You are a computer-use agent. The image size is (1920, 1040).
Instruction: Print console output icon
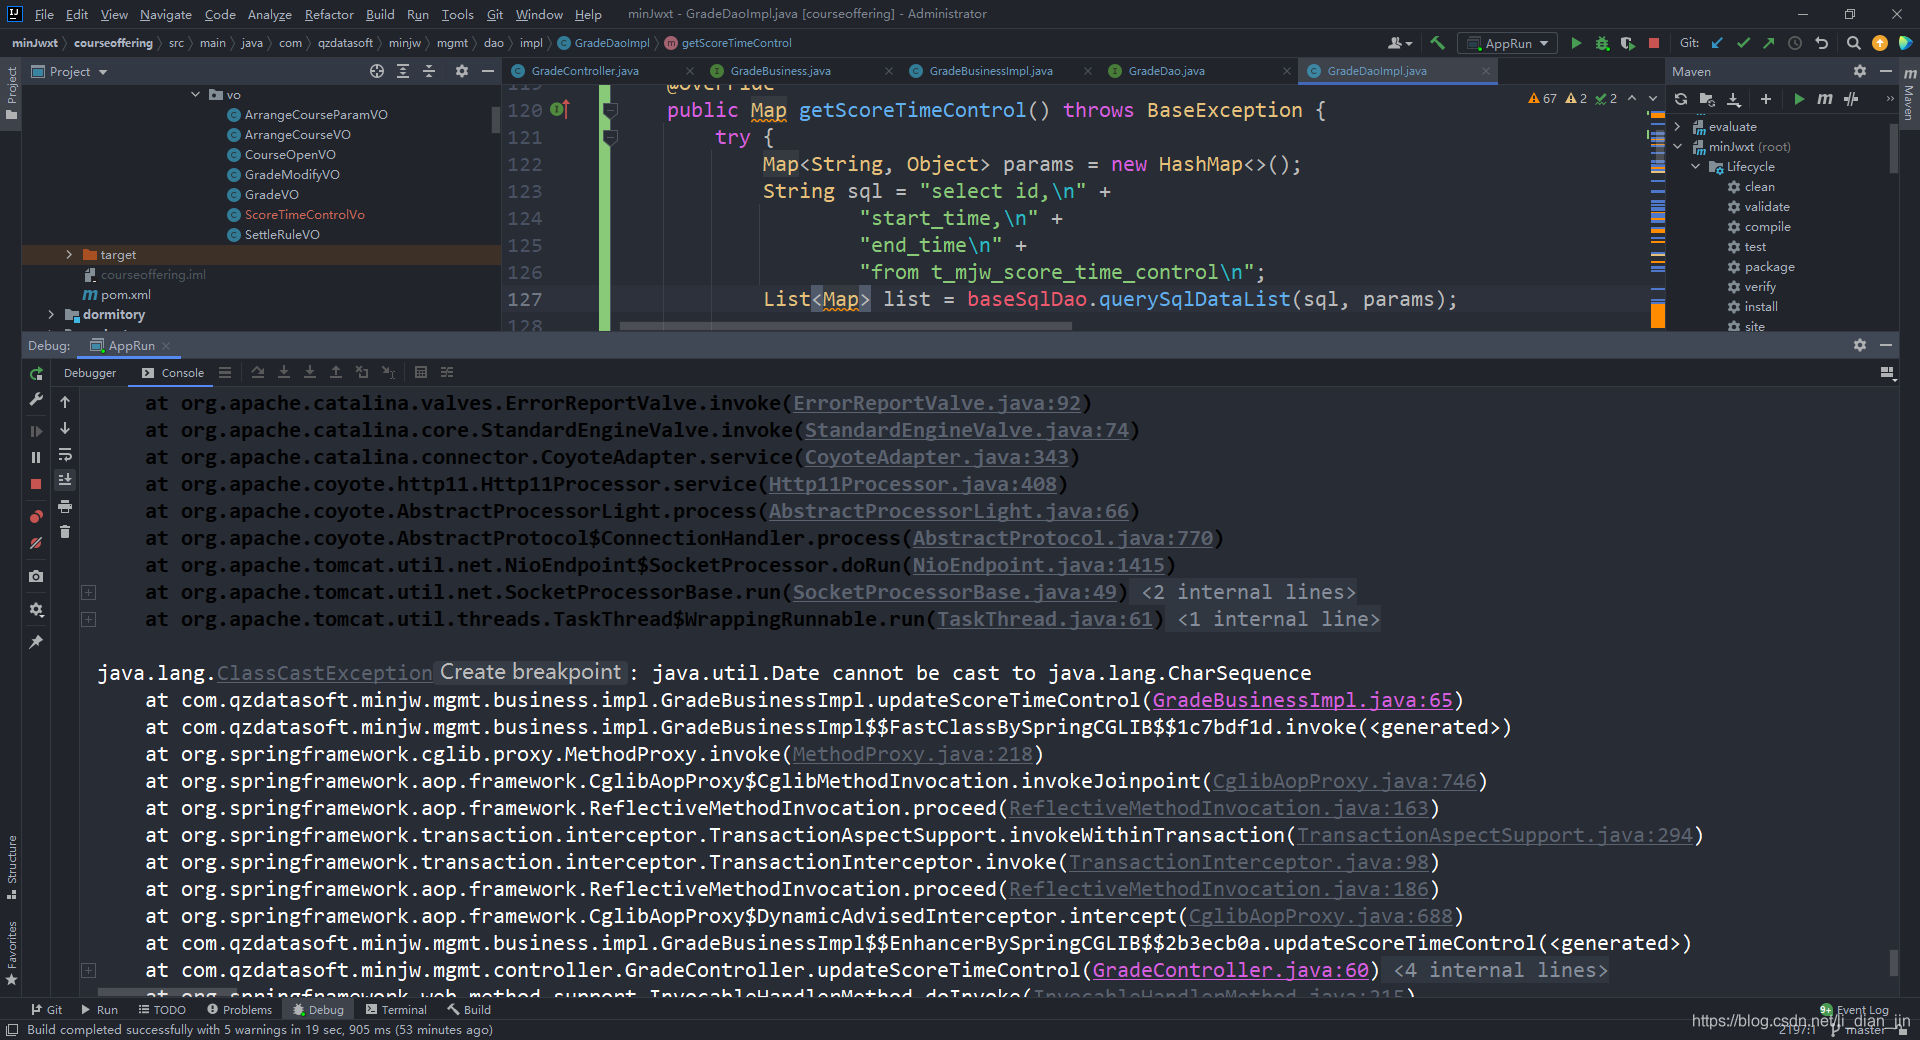[x=65, y=506]
